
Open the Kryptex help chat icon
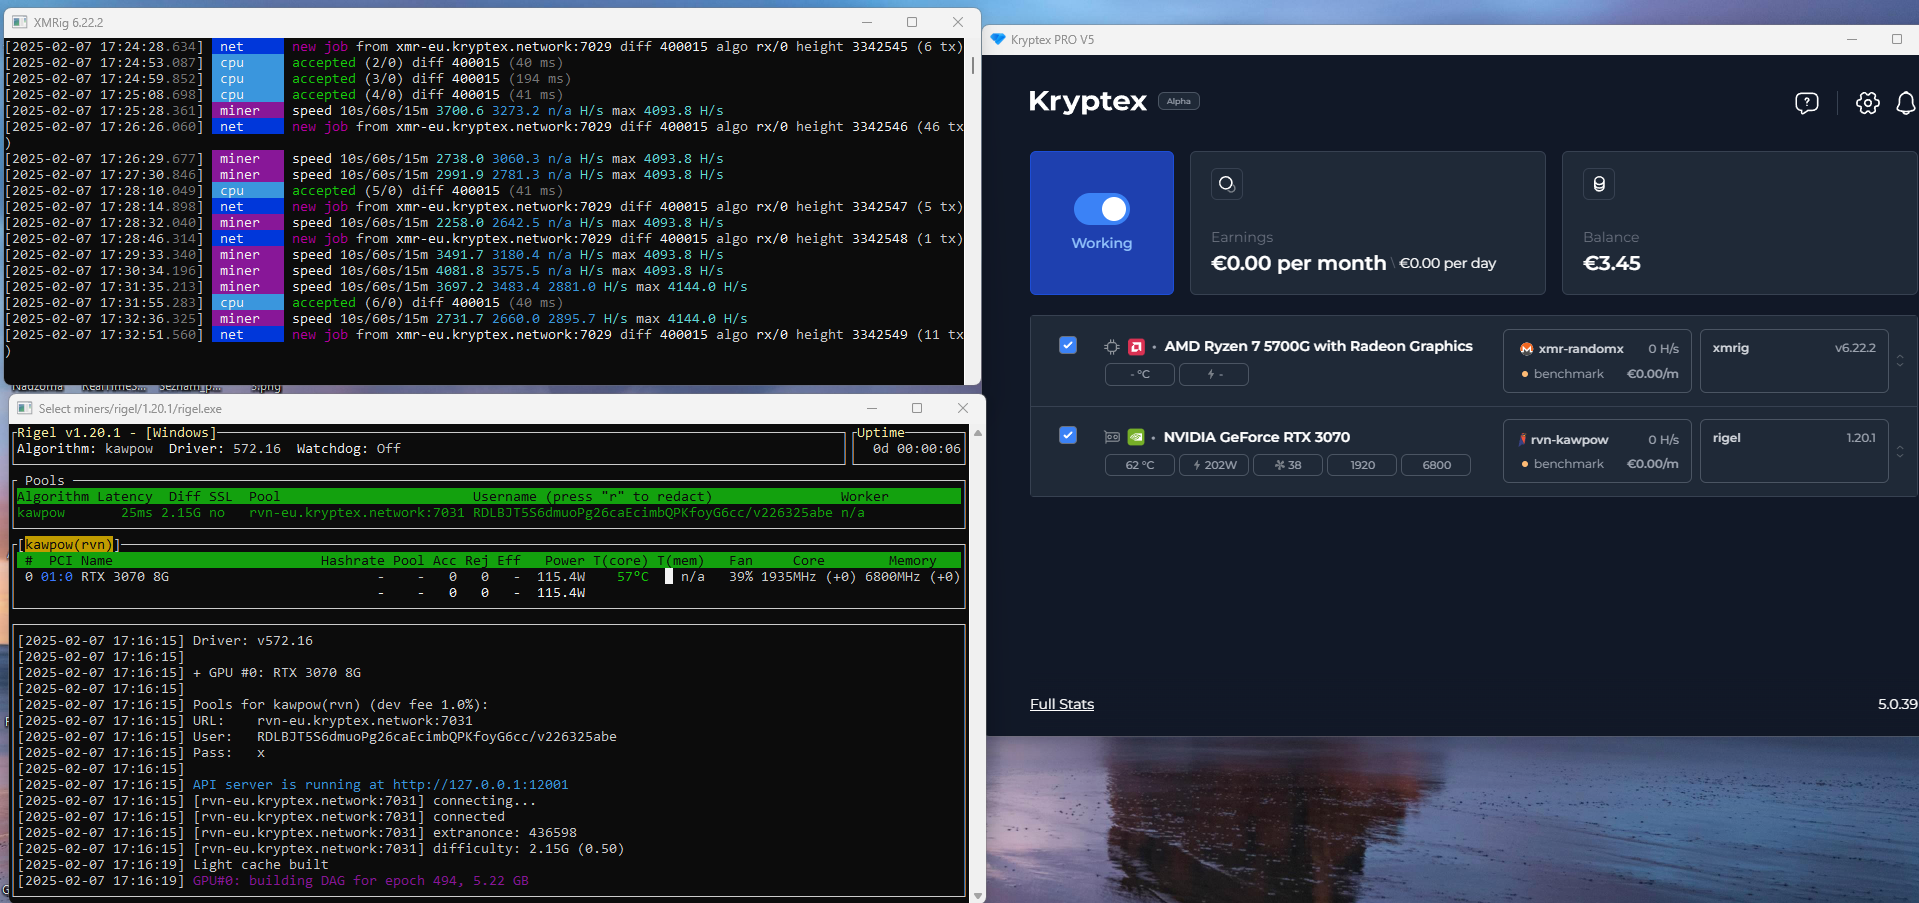coord(1806,103)
